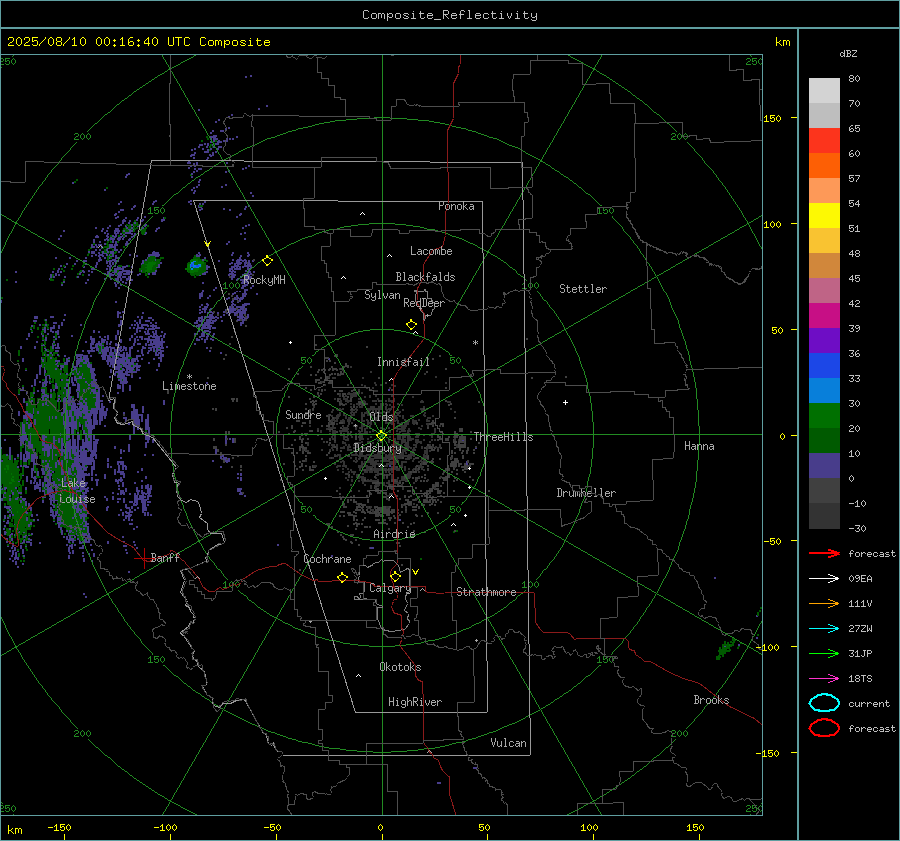Viewport: 900px width, 841px height.
Task: Click the cyan 27ZW arrow legend icon
Action: pos(824,629)
